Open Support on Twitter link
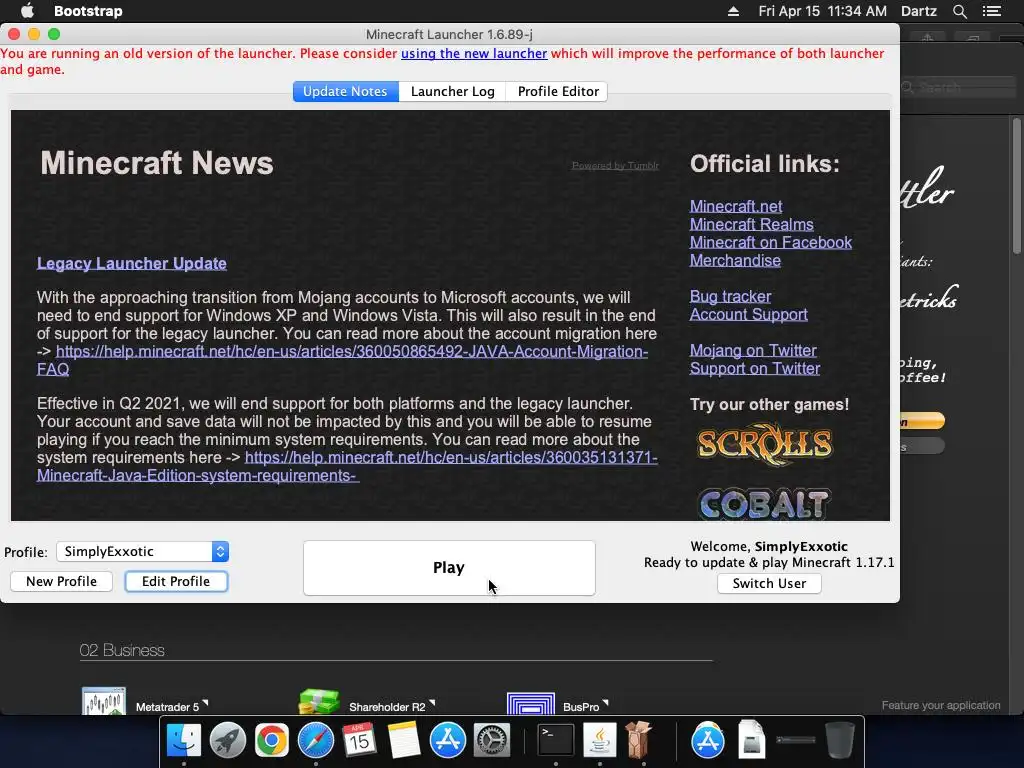The image size is (1024, 768). coord(755,368)
